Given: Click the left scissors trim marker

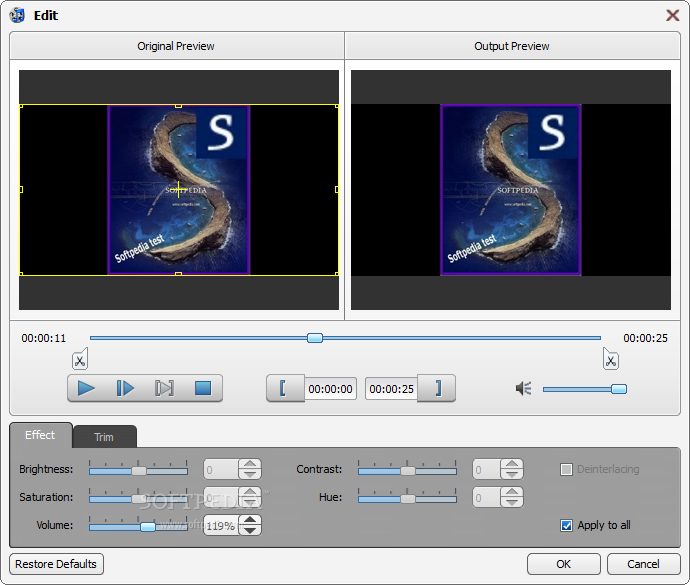Looking at the screenshot, I should 80,359.
